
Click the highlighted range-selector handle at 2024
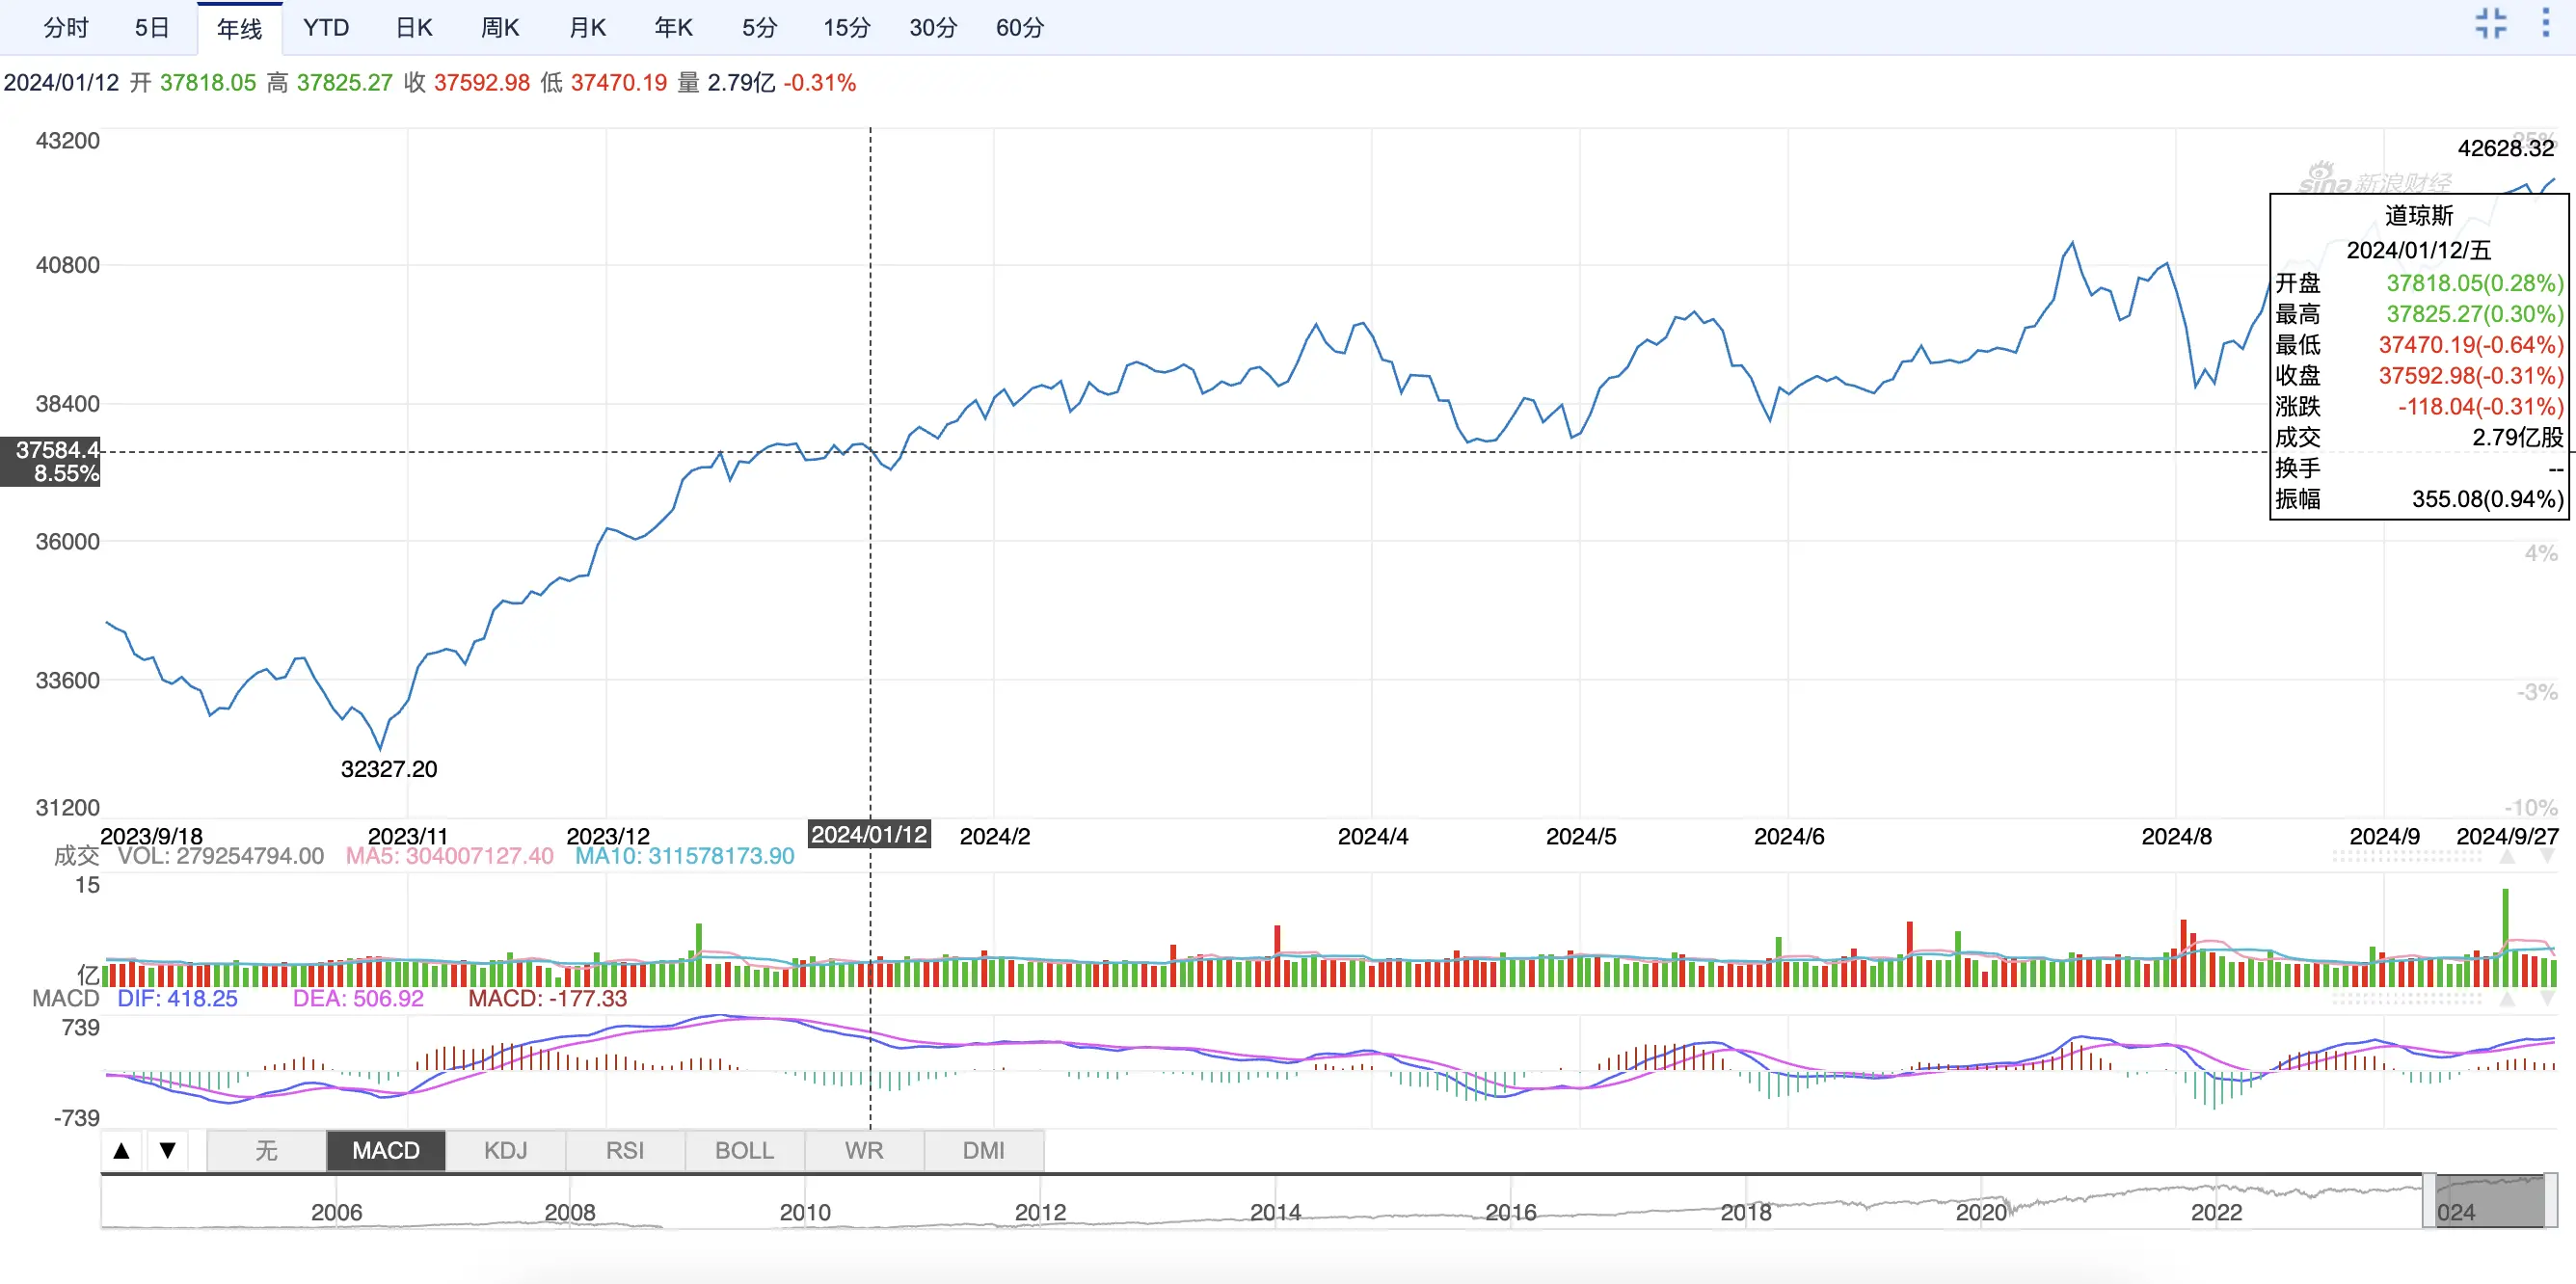coord(2490,1201)
